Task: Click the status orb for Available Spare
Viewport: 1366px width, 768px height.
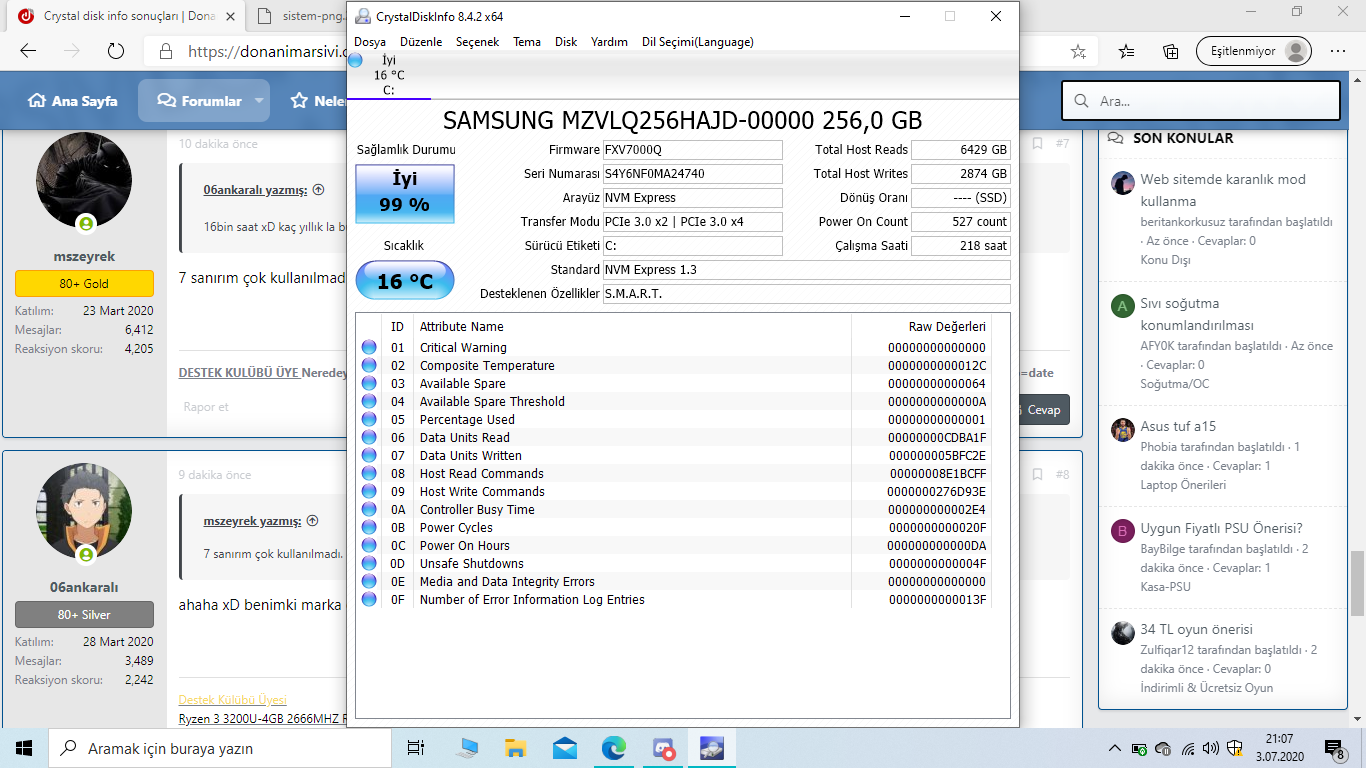Action: click(370, 384)
